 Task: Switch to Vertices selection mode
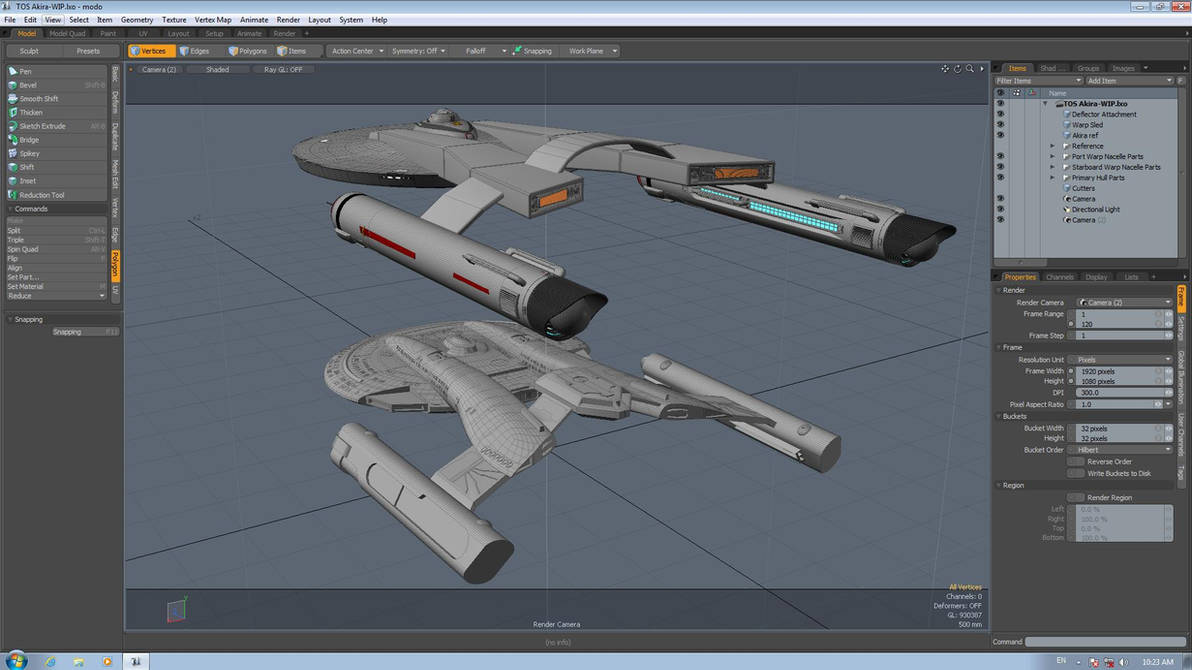tap(151, 51)
